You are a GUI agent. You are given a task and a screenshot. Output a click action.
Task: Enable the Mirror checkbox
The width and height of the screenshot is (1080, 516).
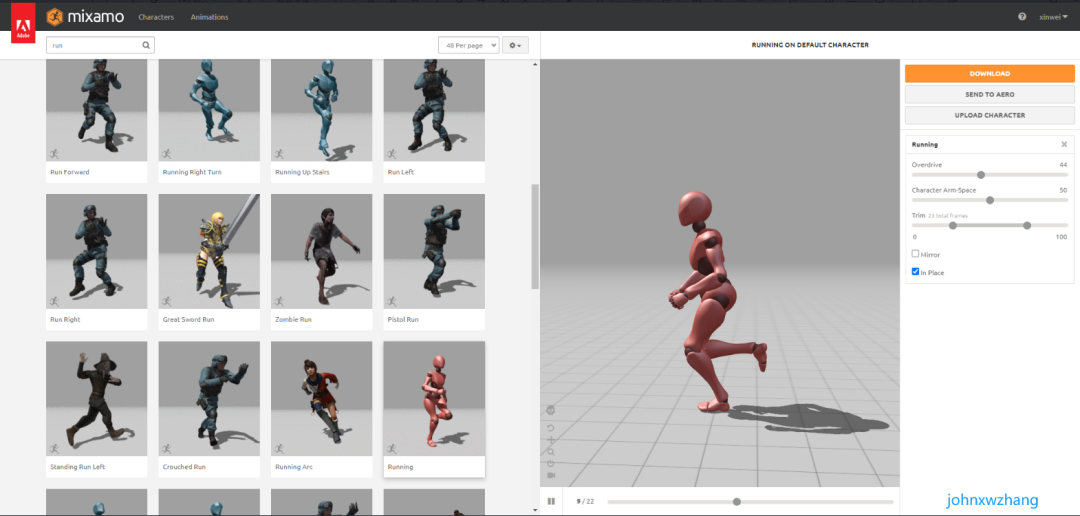tap(915, 254)
